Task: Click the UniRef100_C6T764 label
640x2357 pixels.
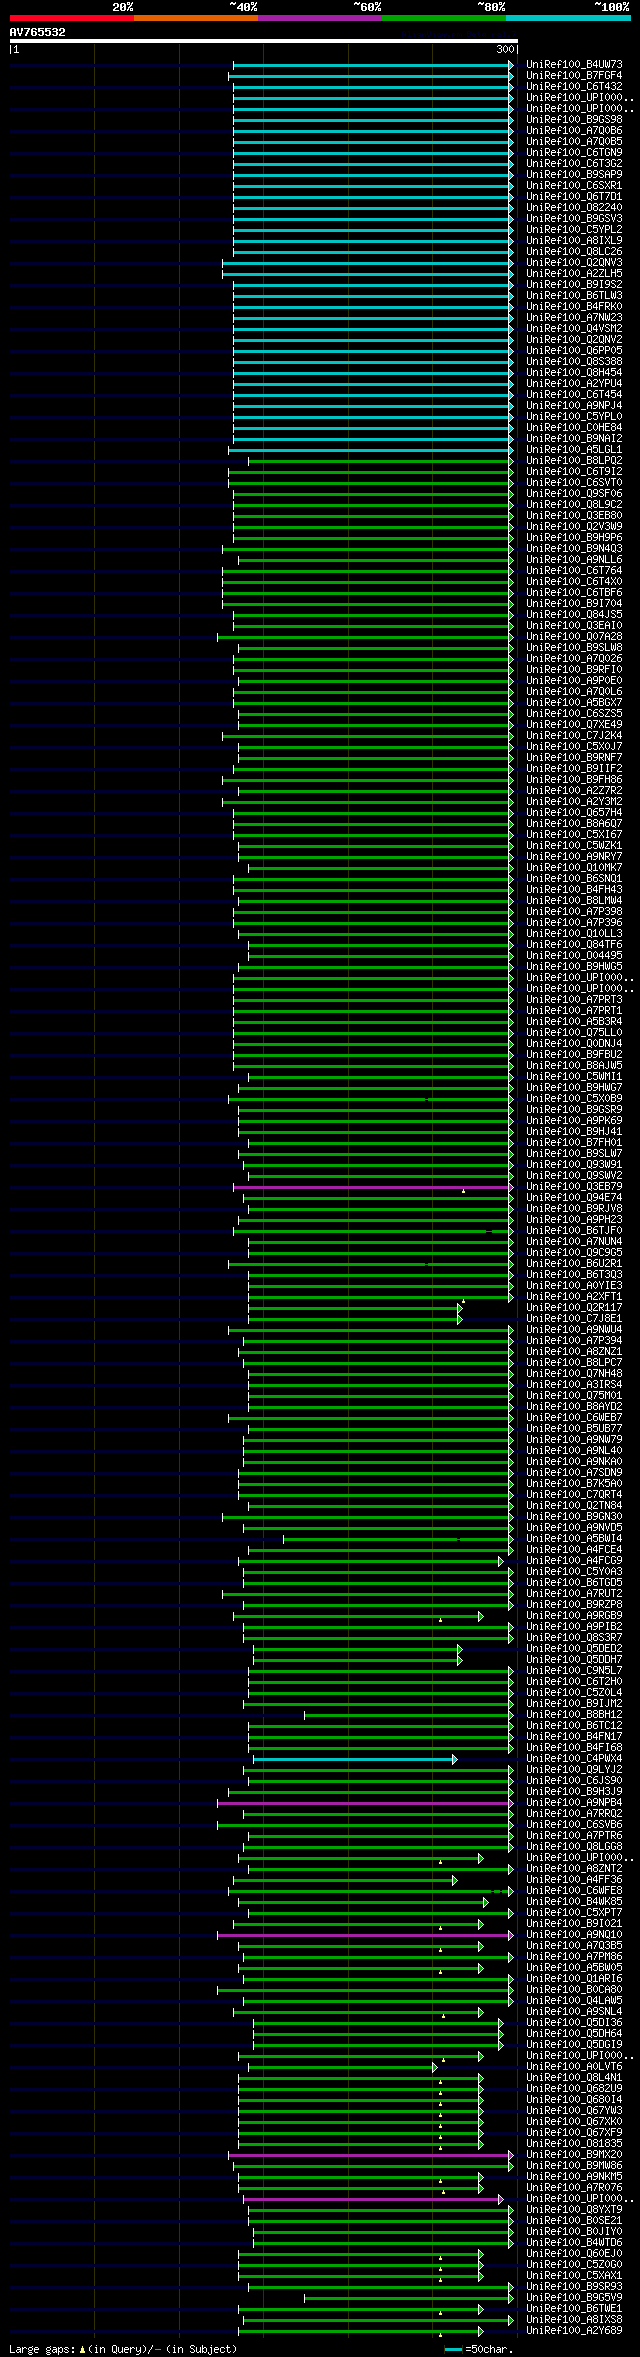Action: point(574,571)
